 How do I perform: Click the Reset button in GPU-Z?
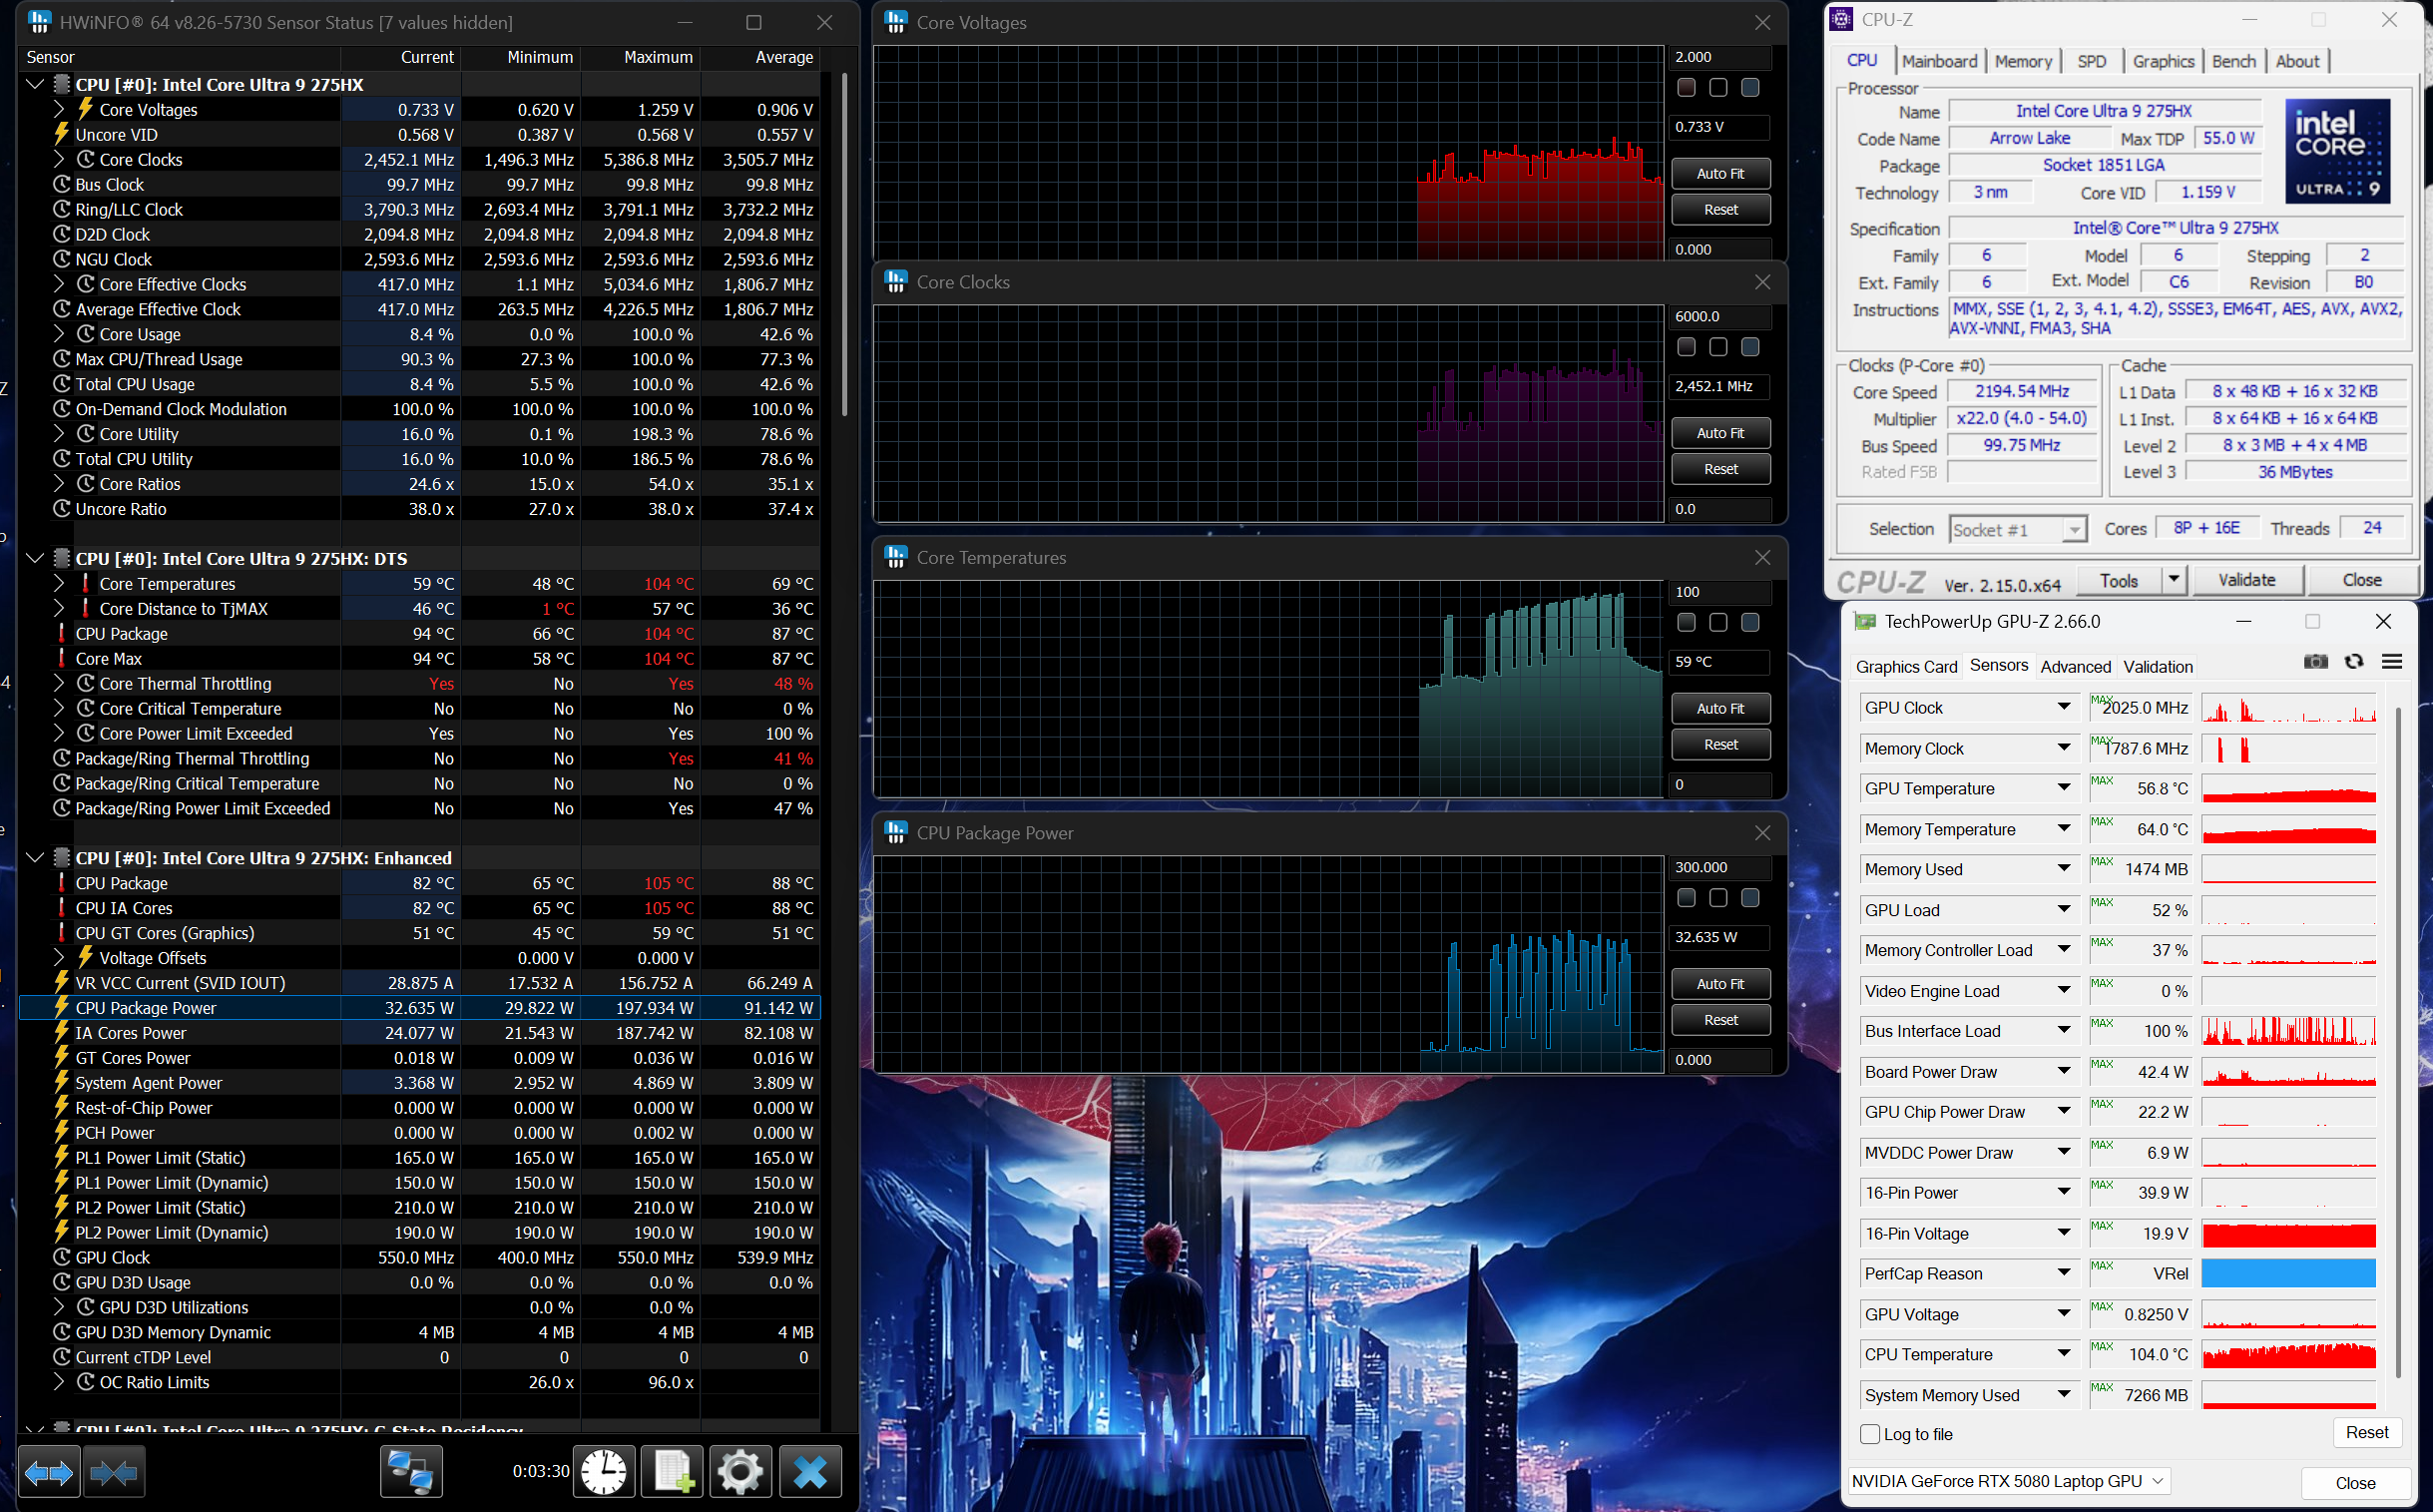[2366, 1432]
